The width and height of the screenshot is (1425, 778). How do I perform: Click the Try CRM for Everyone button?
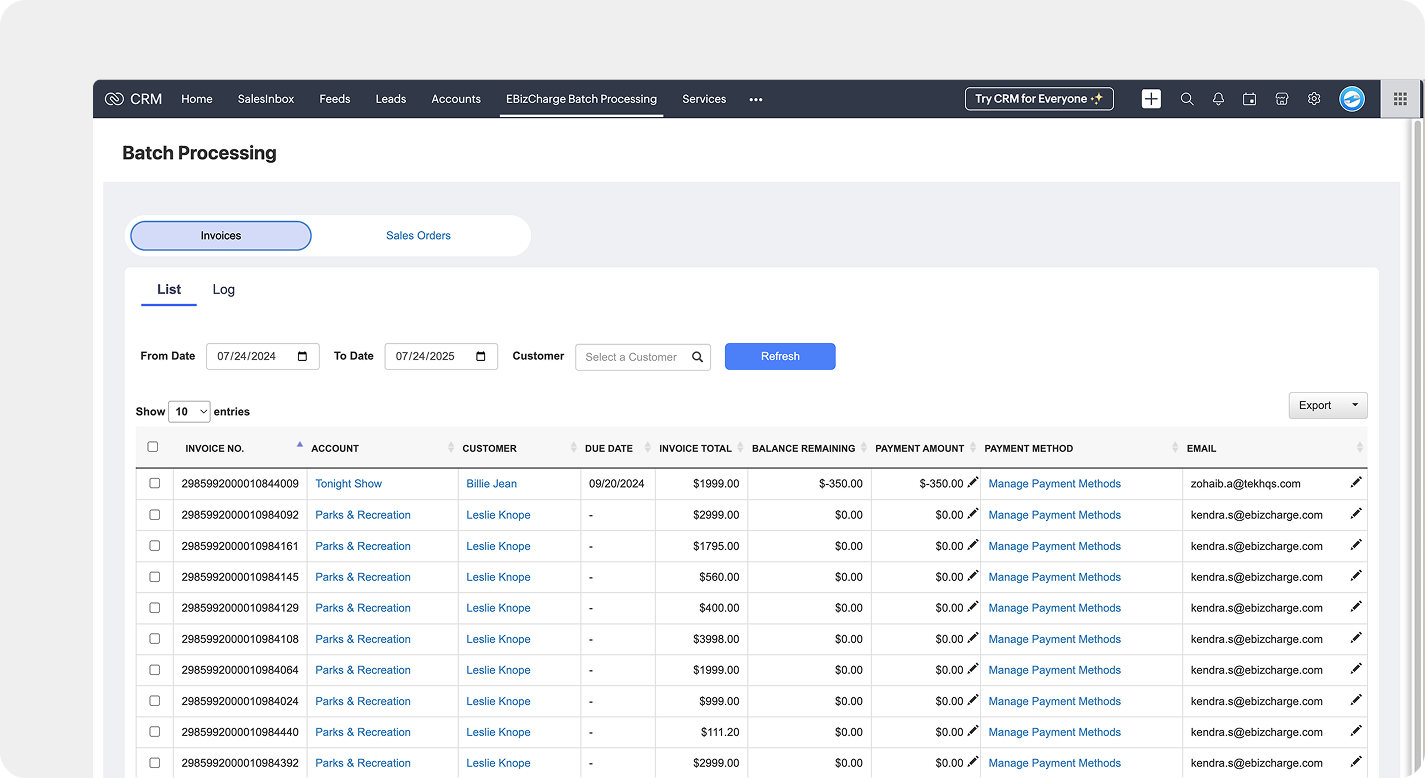coord(1039,99)
